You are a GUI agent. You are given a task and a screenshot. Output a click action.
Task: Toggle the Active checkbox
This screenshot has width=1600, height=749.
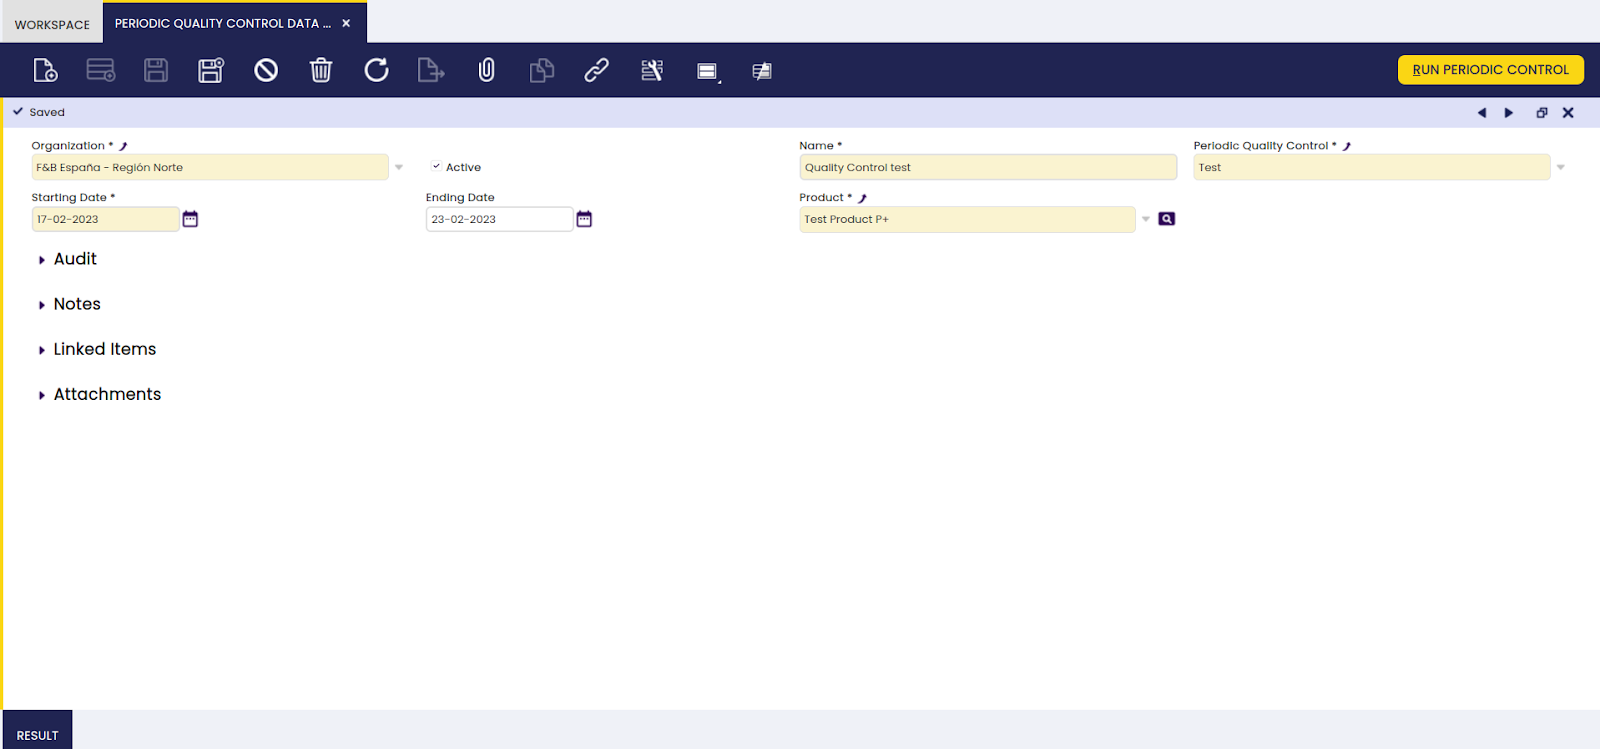tap(437, 167)
